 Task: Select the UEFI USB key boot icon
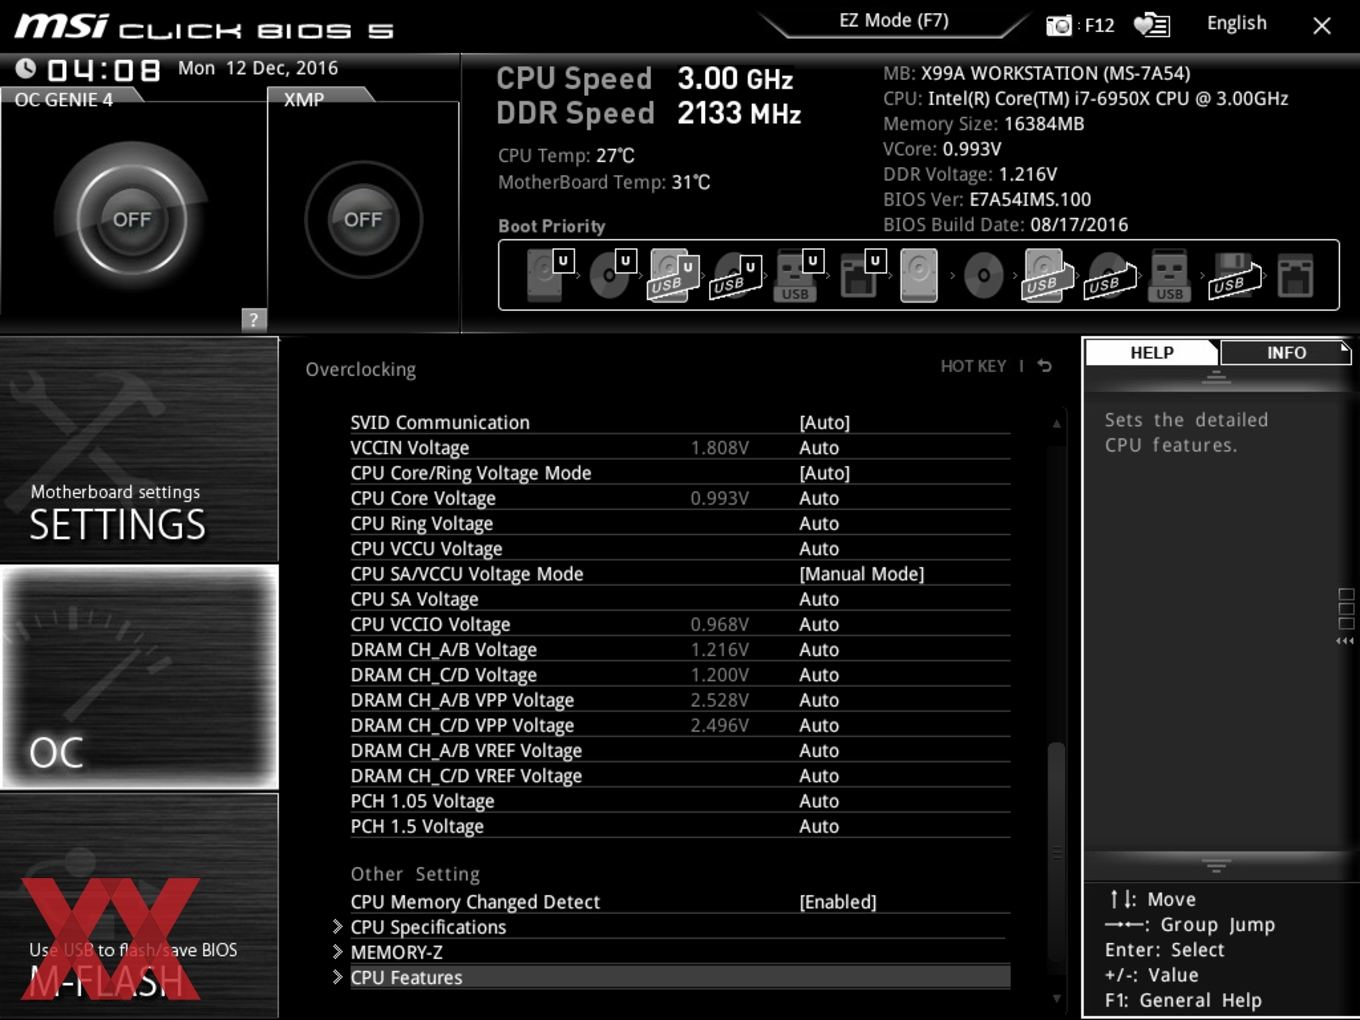point(797,276)
